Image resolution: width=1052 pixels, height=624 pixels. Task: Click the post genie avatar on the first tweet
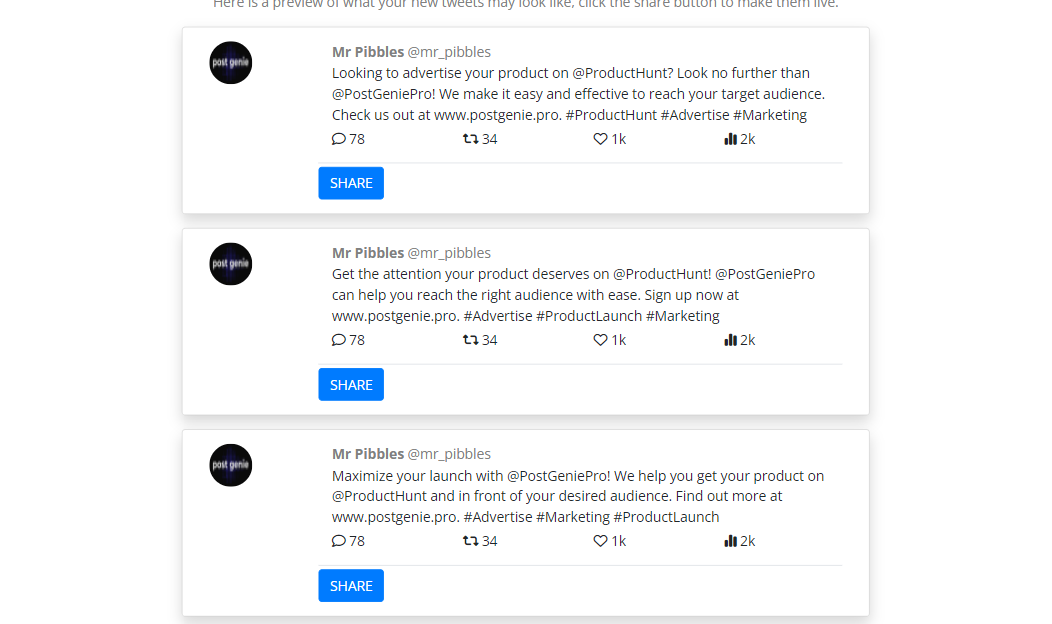231,63
